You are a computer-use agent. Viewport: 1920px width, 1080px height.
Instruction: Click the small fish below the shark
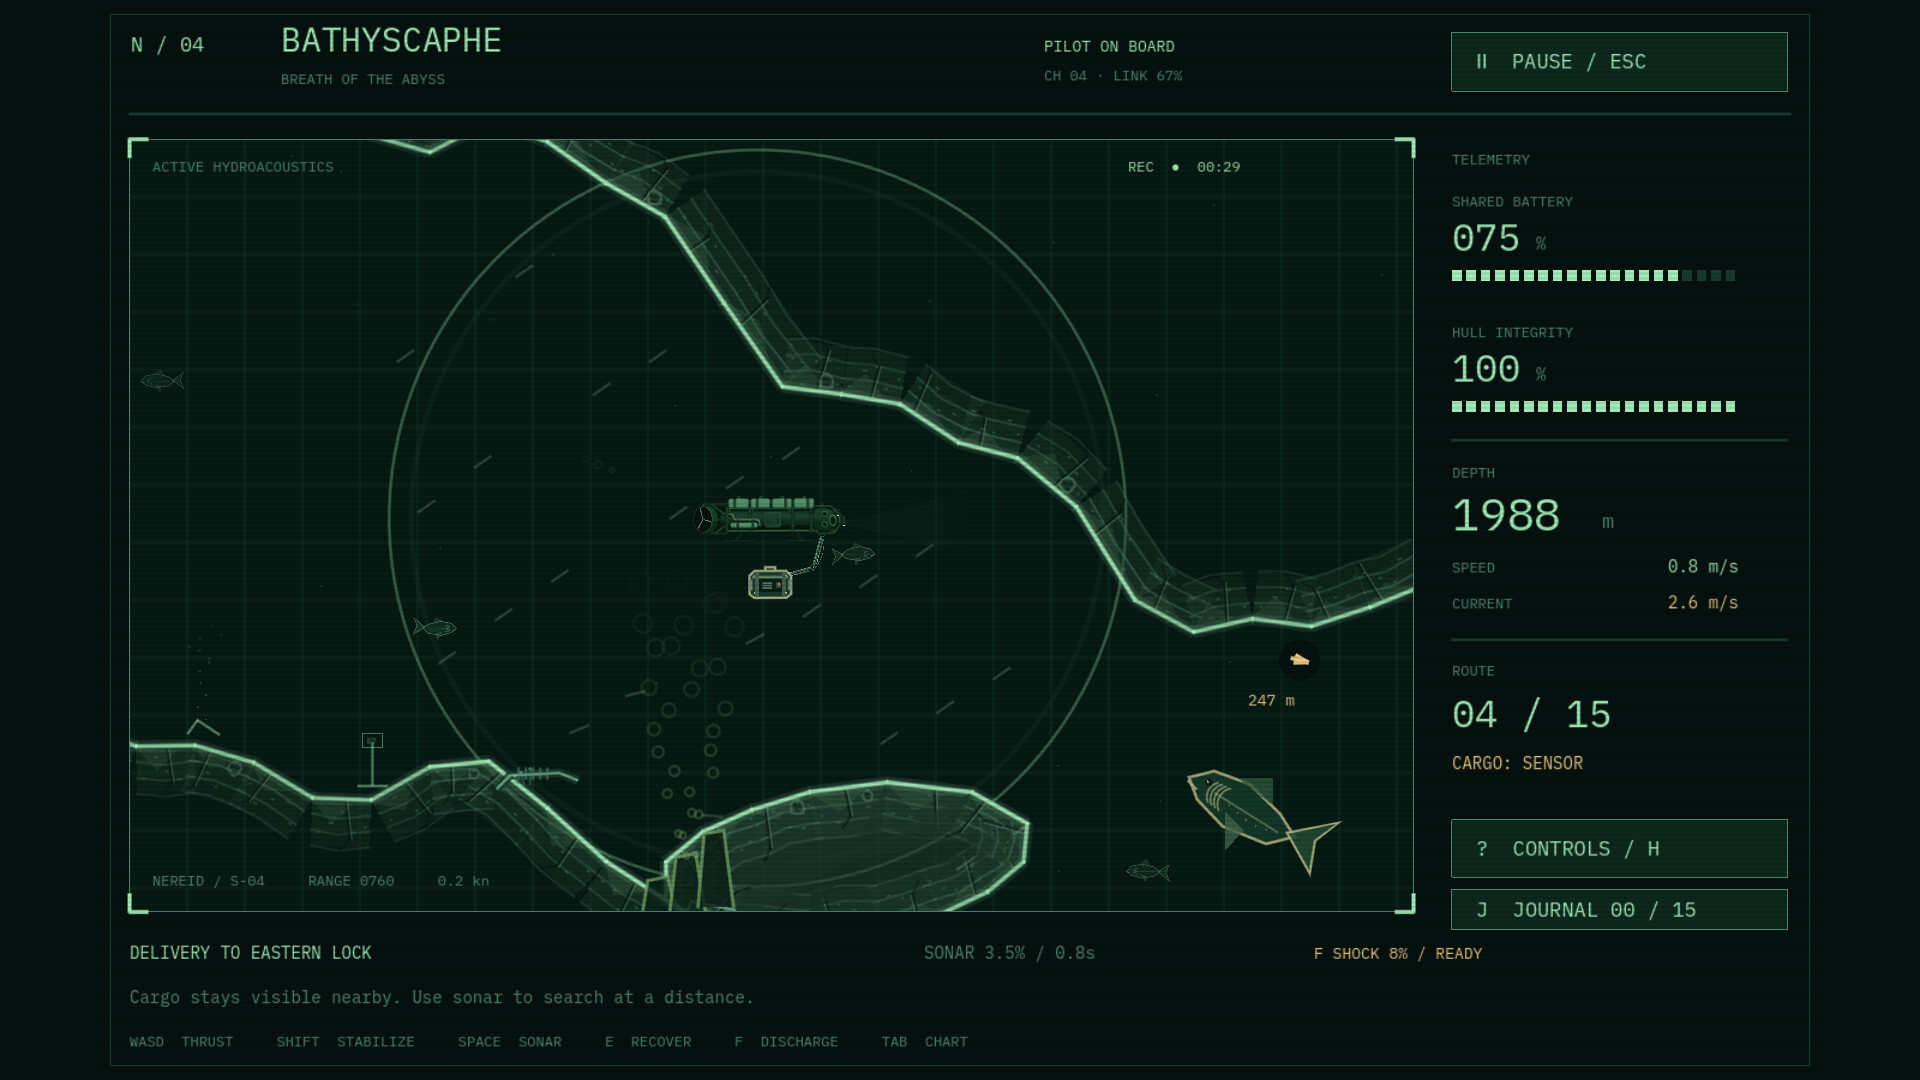[x=1147, y=871]
